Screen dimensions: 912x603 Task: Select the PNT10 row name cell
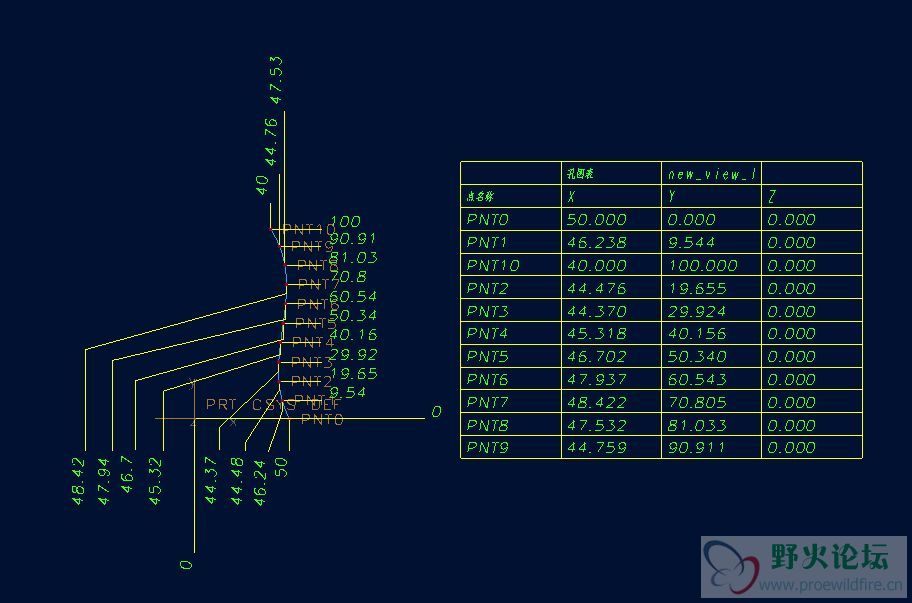[511, 265]
